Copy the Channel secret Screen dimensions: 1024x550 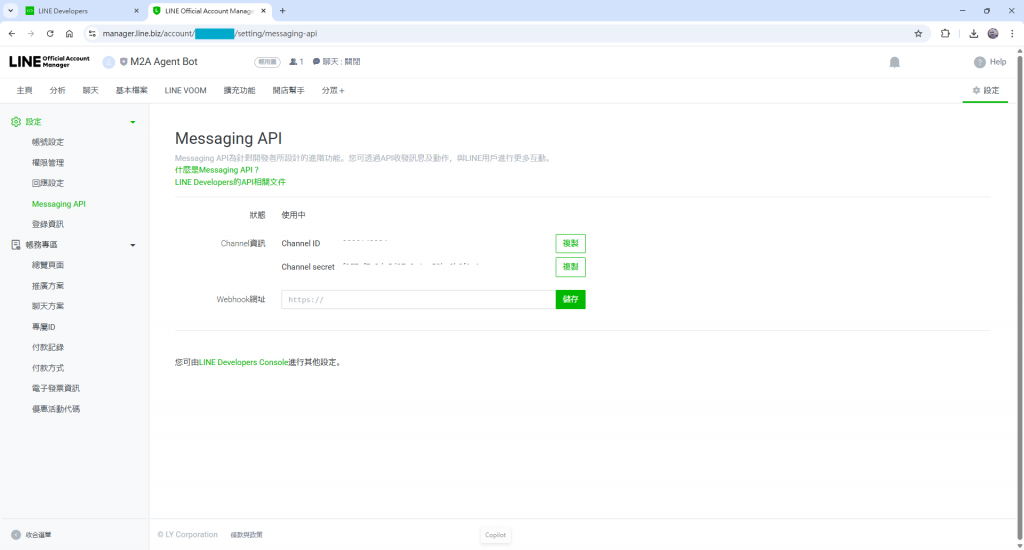(x=570, y=267)
